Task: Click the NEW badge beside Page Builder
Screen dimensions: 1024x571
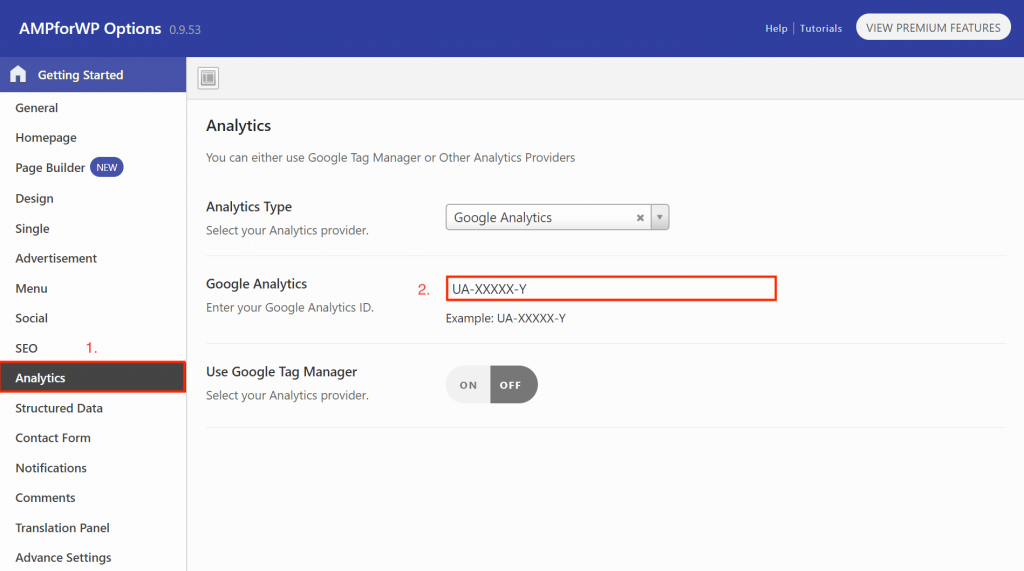Action: (106, 167)
